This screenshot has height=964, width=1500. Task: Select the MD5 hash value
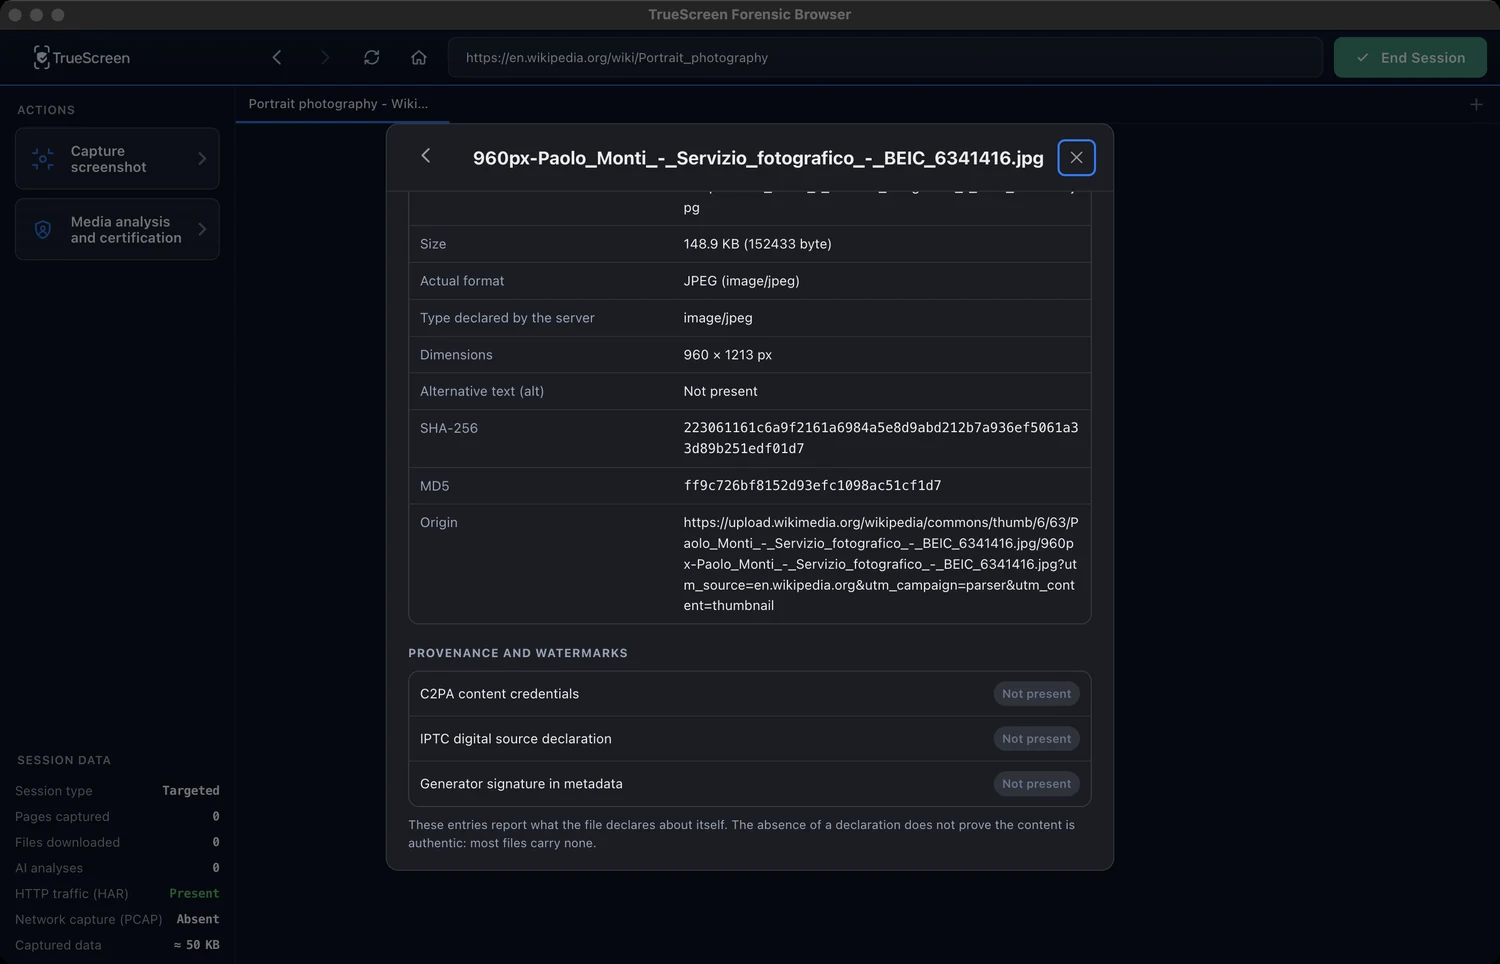(812, 486)
